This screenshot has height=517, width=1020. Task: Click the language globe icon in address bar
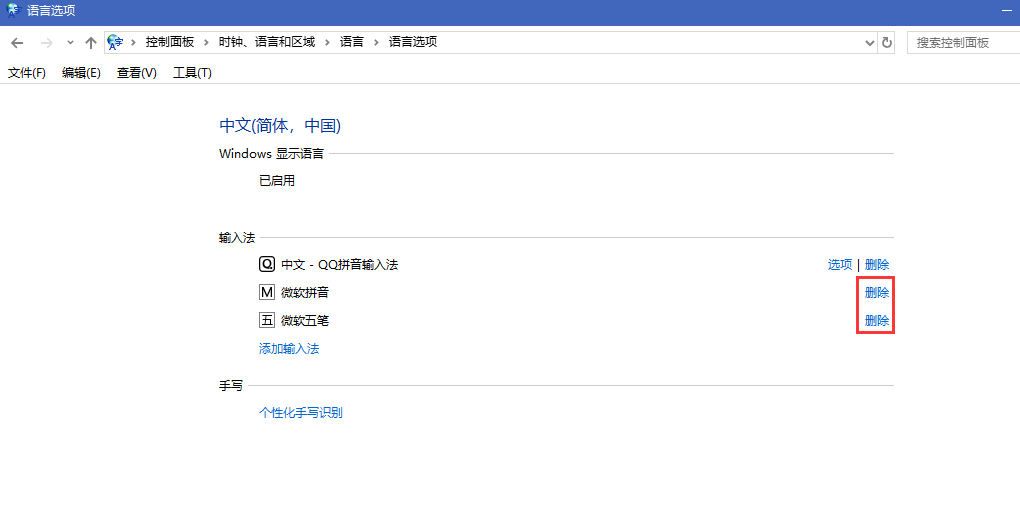(116, 42)
